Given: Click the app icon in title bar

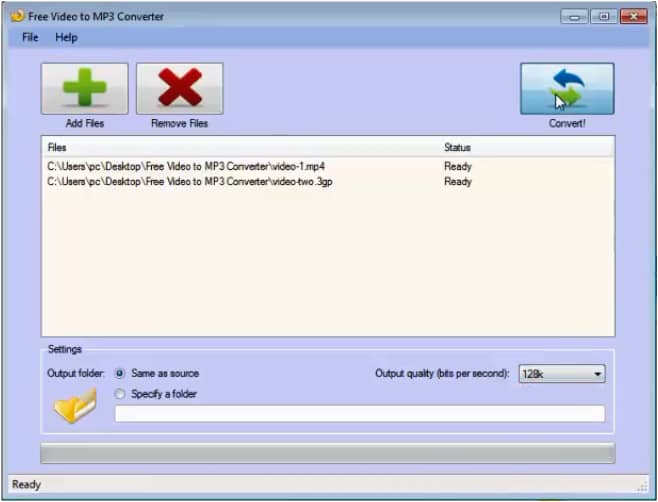Looking at the screenshot, I should [16, 16].
